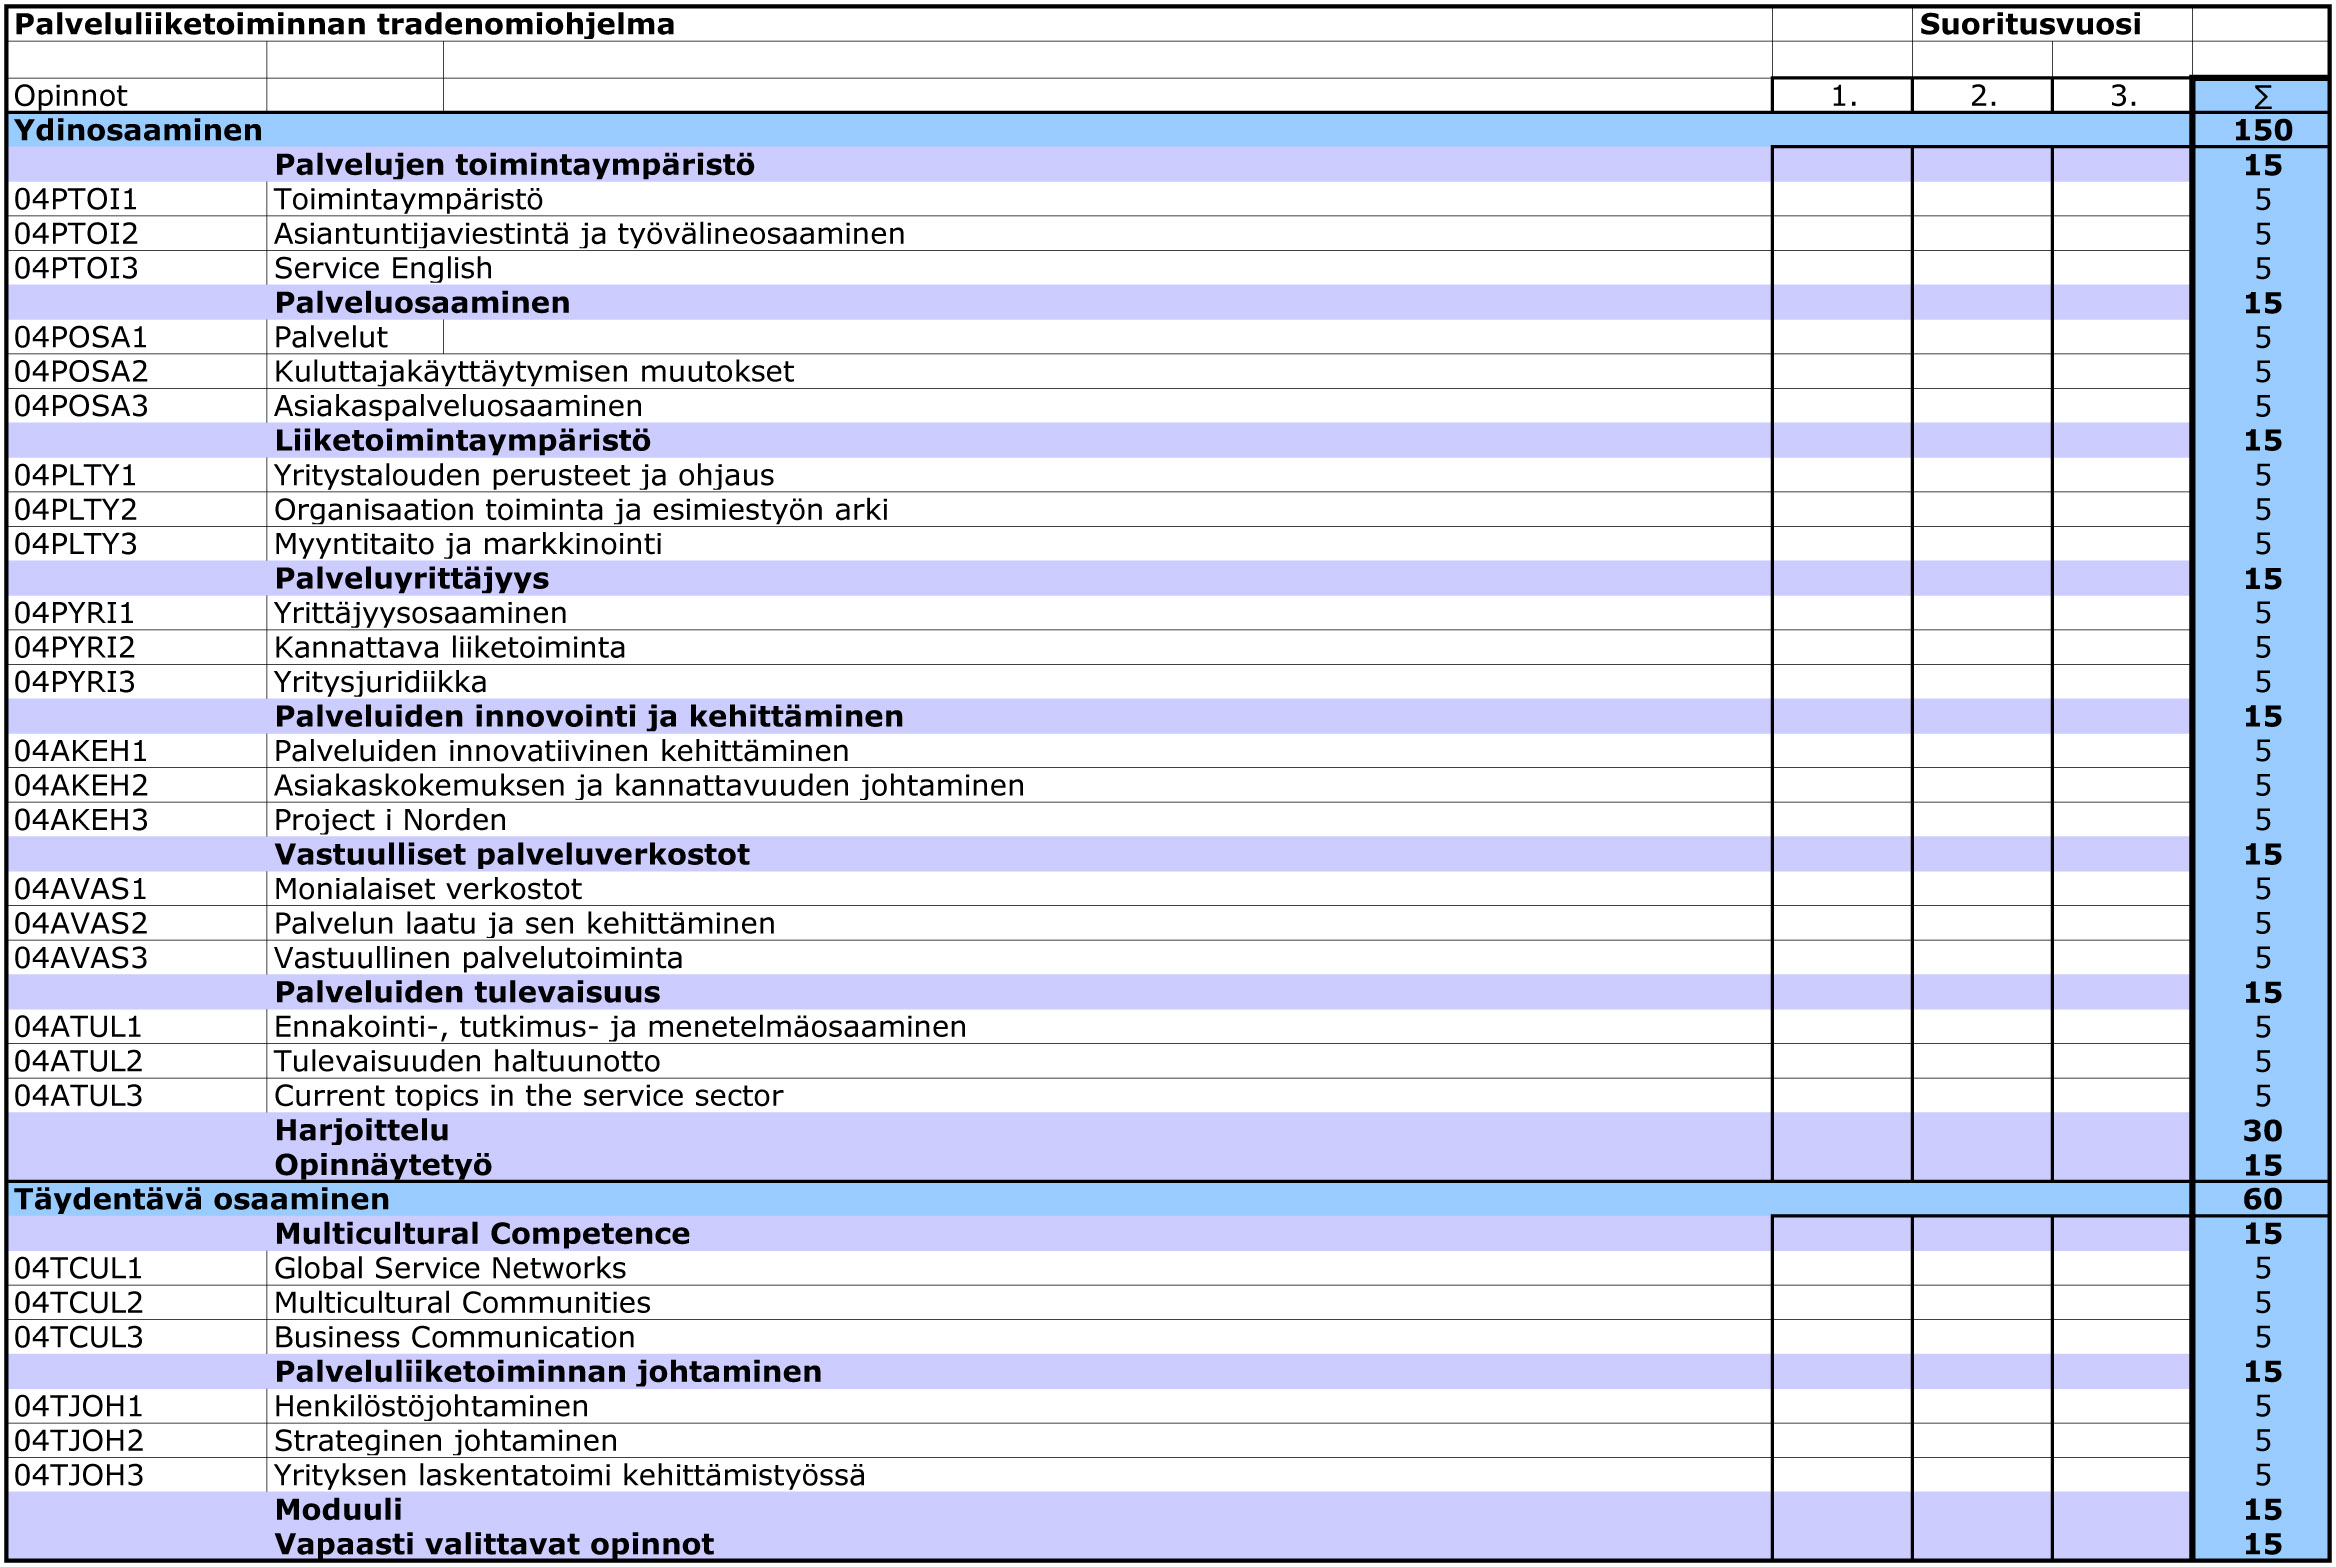2336x1567 pixels.
Task: Click 'Yrittäjyysosaaminen' course
Action: coord(421,613)
